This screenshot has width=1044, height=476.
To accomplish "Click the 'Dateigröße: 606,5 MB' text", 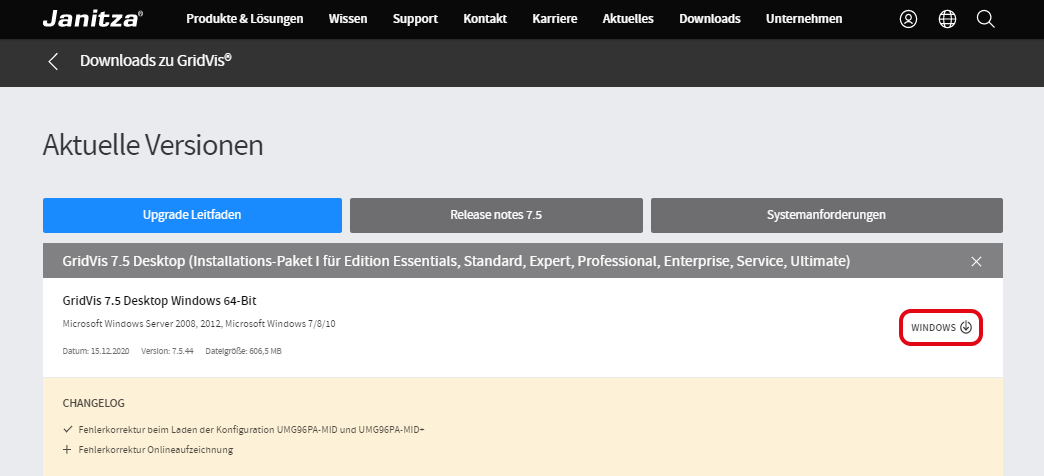I will [x=244, y=351].
